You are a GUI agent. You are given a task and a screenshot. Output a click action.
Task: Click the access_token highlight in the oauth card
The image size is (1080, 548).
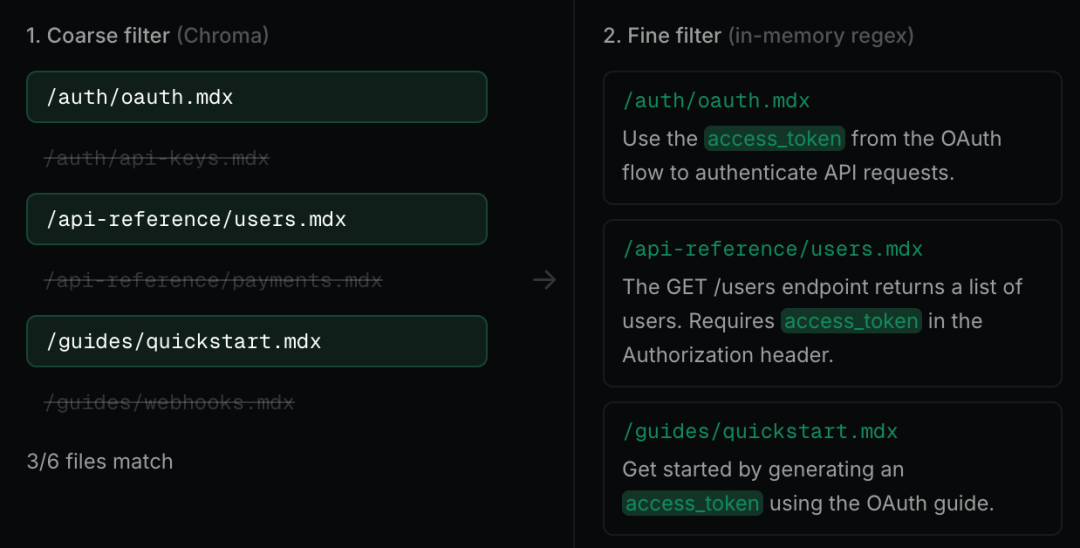774,138
